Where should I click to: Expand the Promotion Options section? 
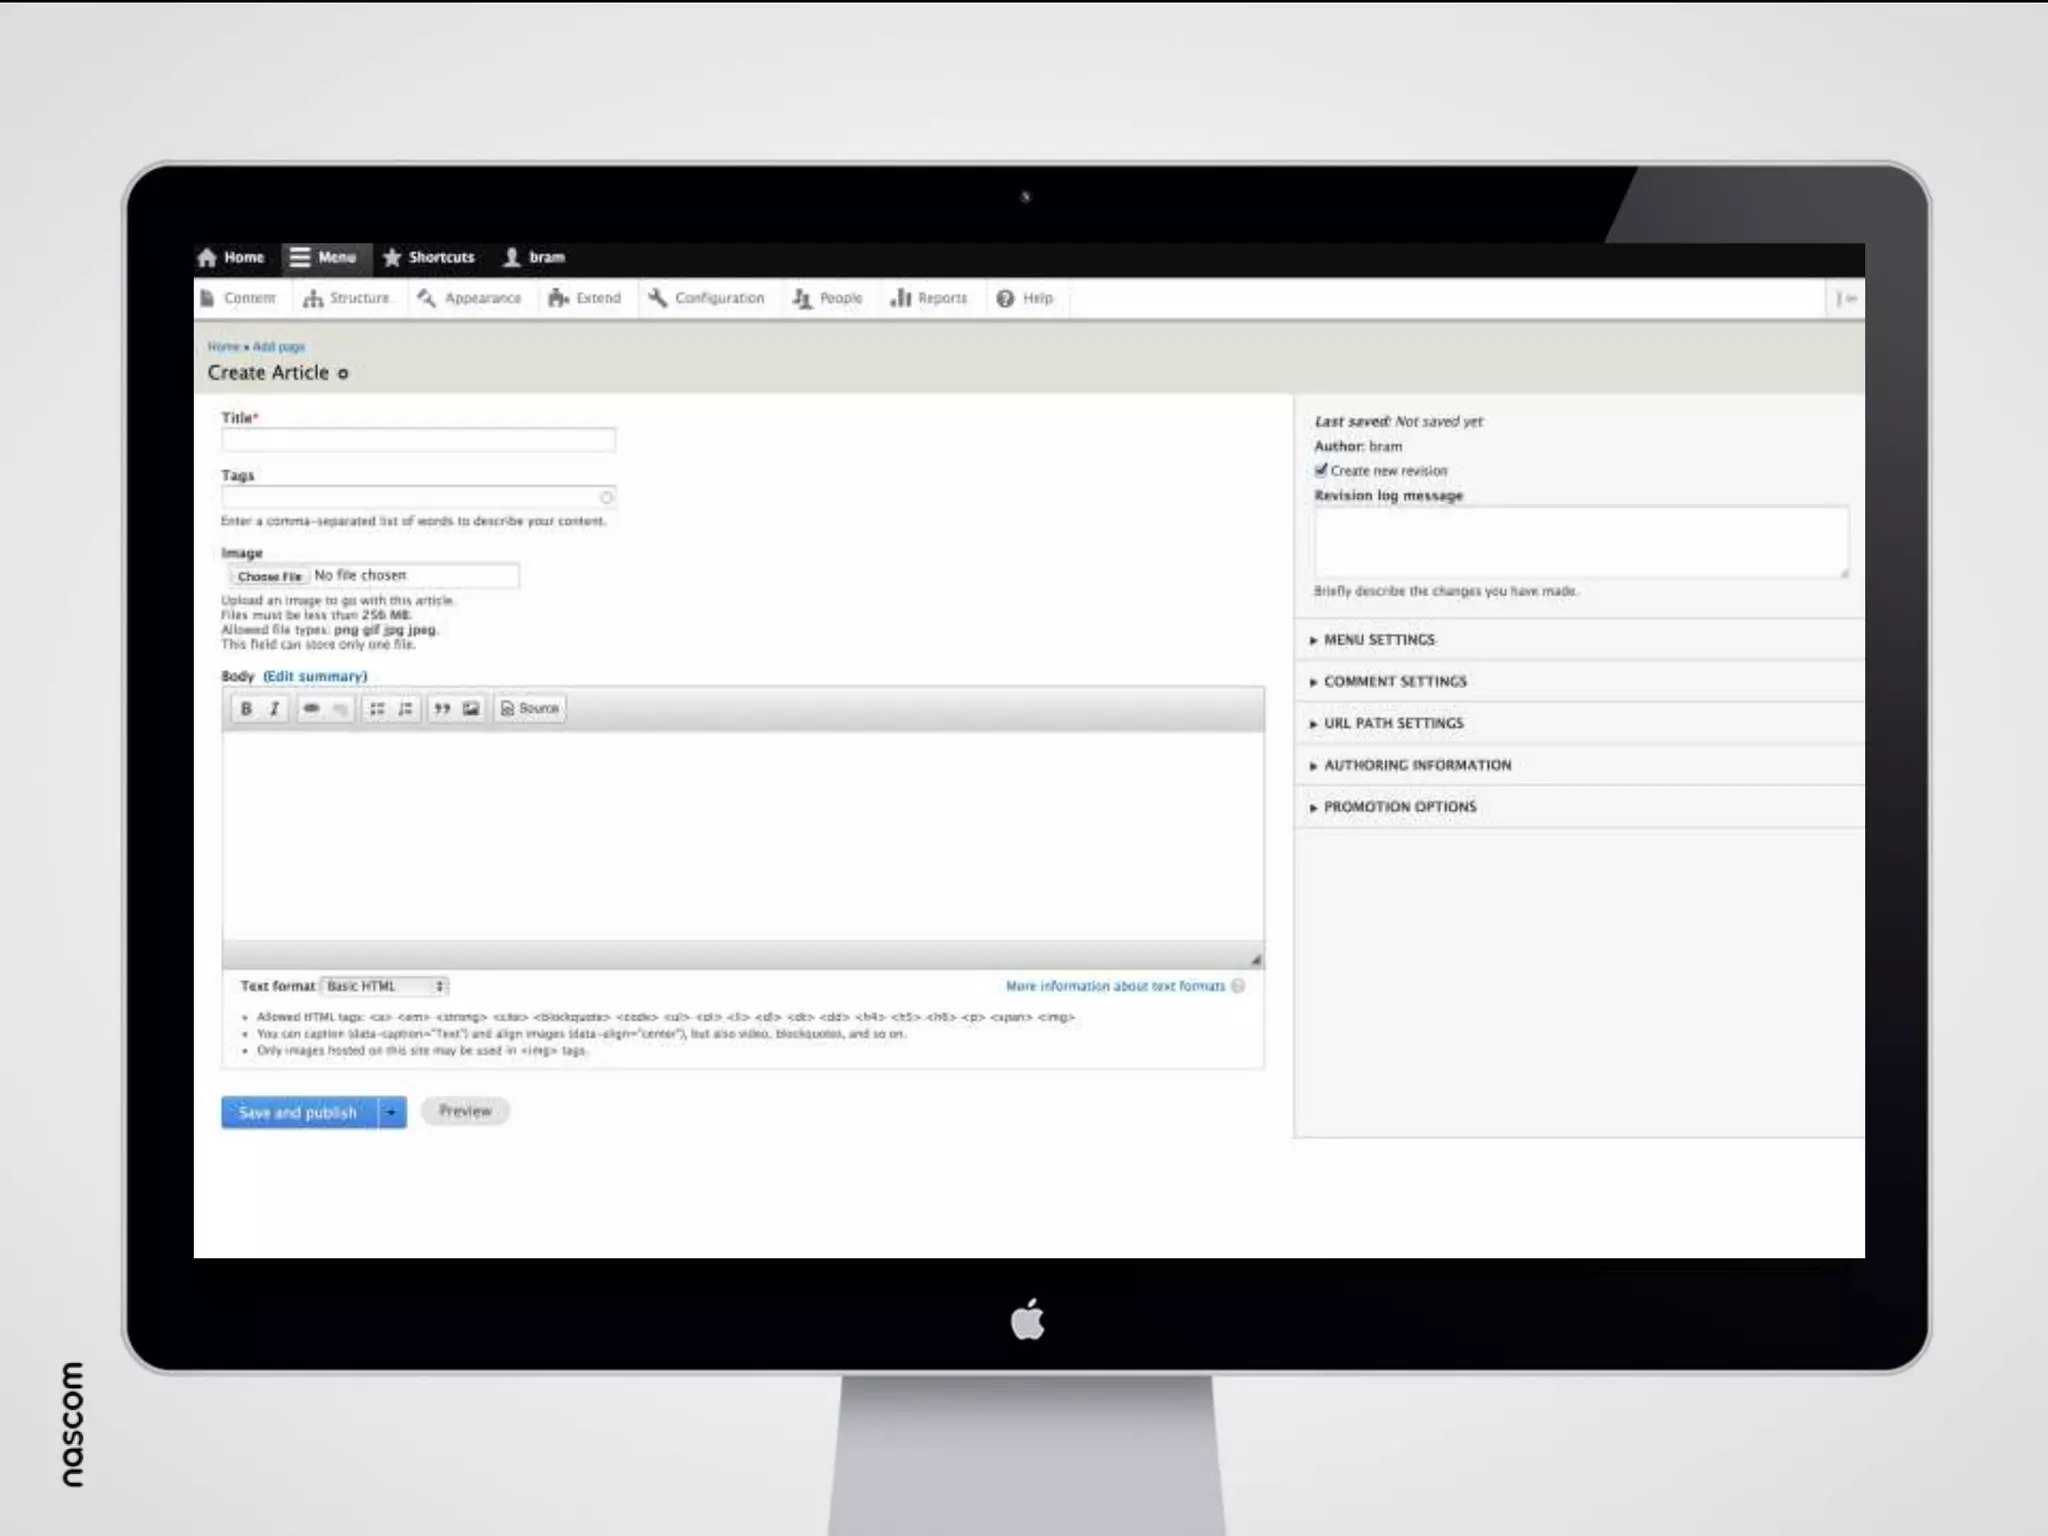[x=1399, y=807]
